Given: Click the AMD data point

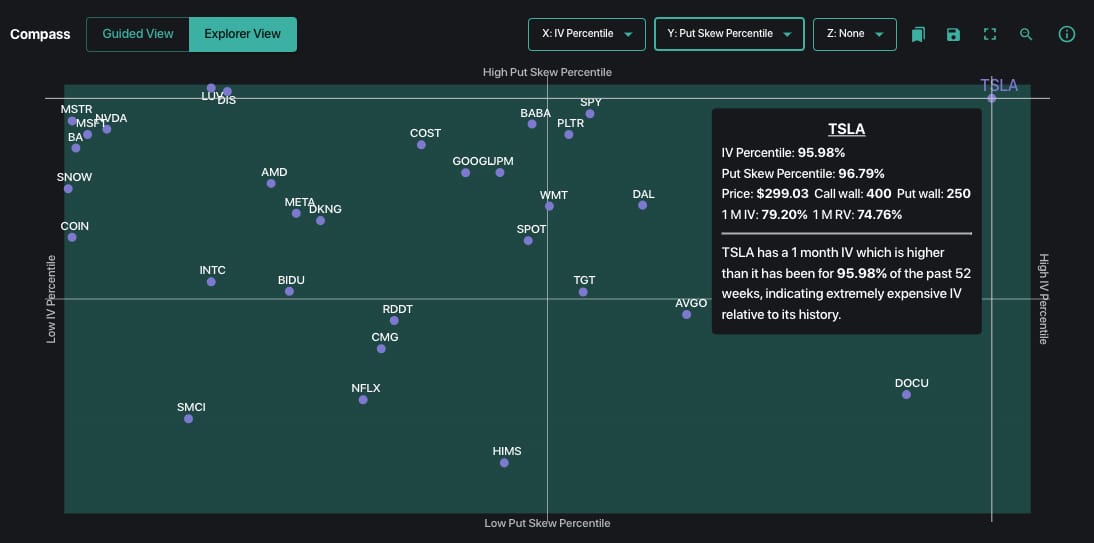Looking at the screenshot, I should pos(271,184).
